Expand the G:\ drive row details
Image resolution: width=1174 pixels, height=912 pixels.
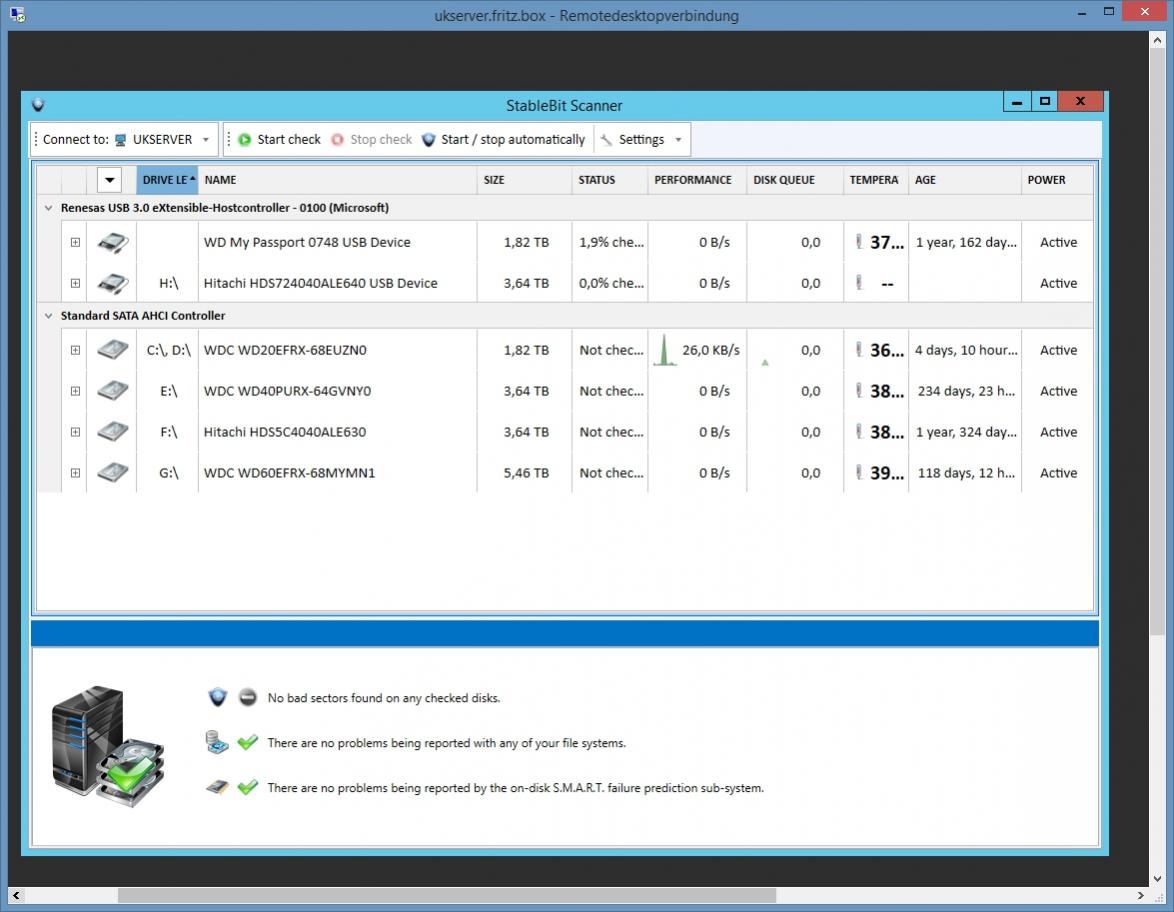75,472
